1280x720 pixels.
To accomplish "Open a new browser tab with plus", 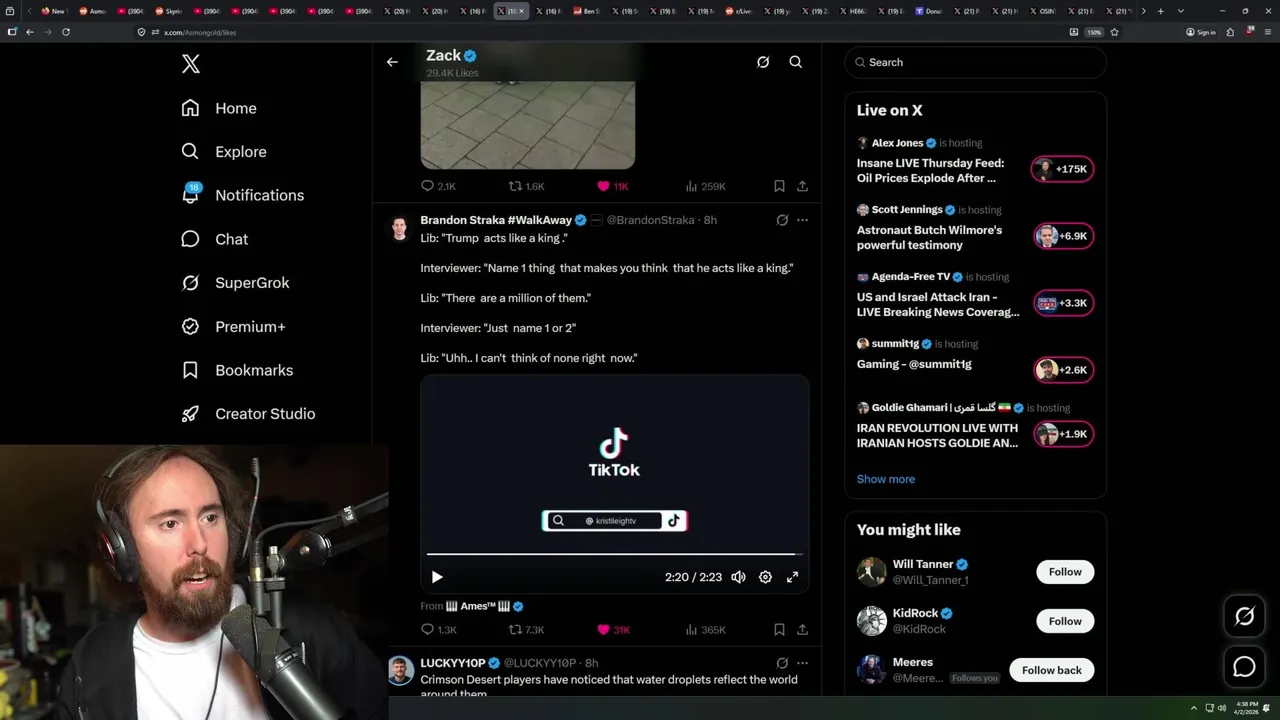I will coord(1160,11).
